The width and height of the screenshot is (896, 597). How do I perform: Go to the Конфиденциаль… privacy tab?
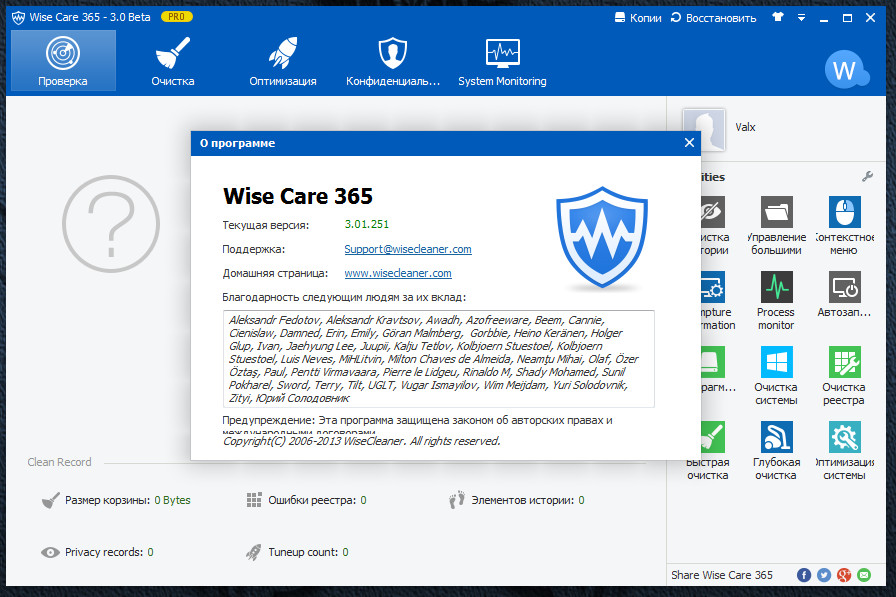pos(393,61)
